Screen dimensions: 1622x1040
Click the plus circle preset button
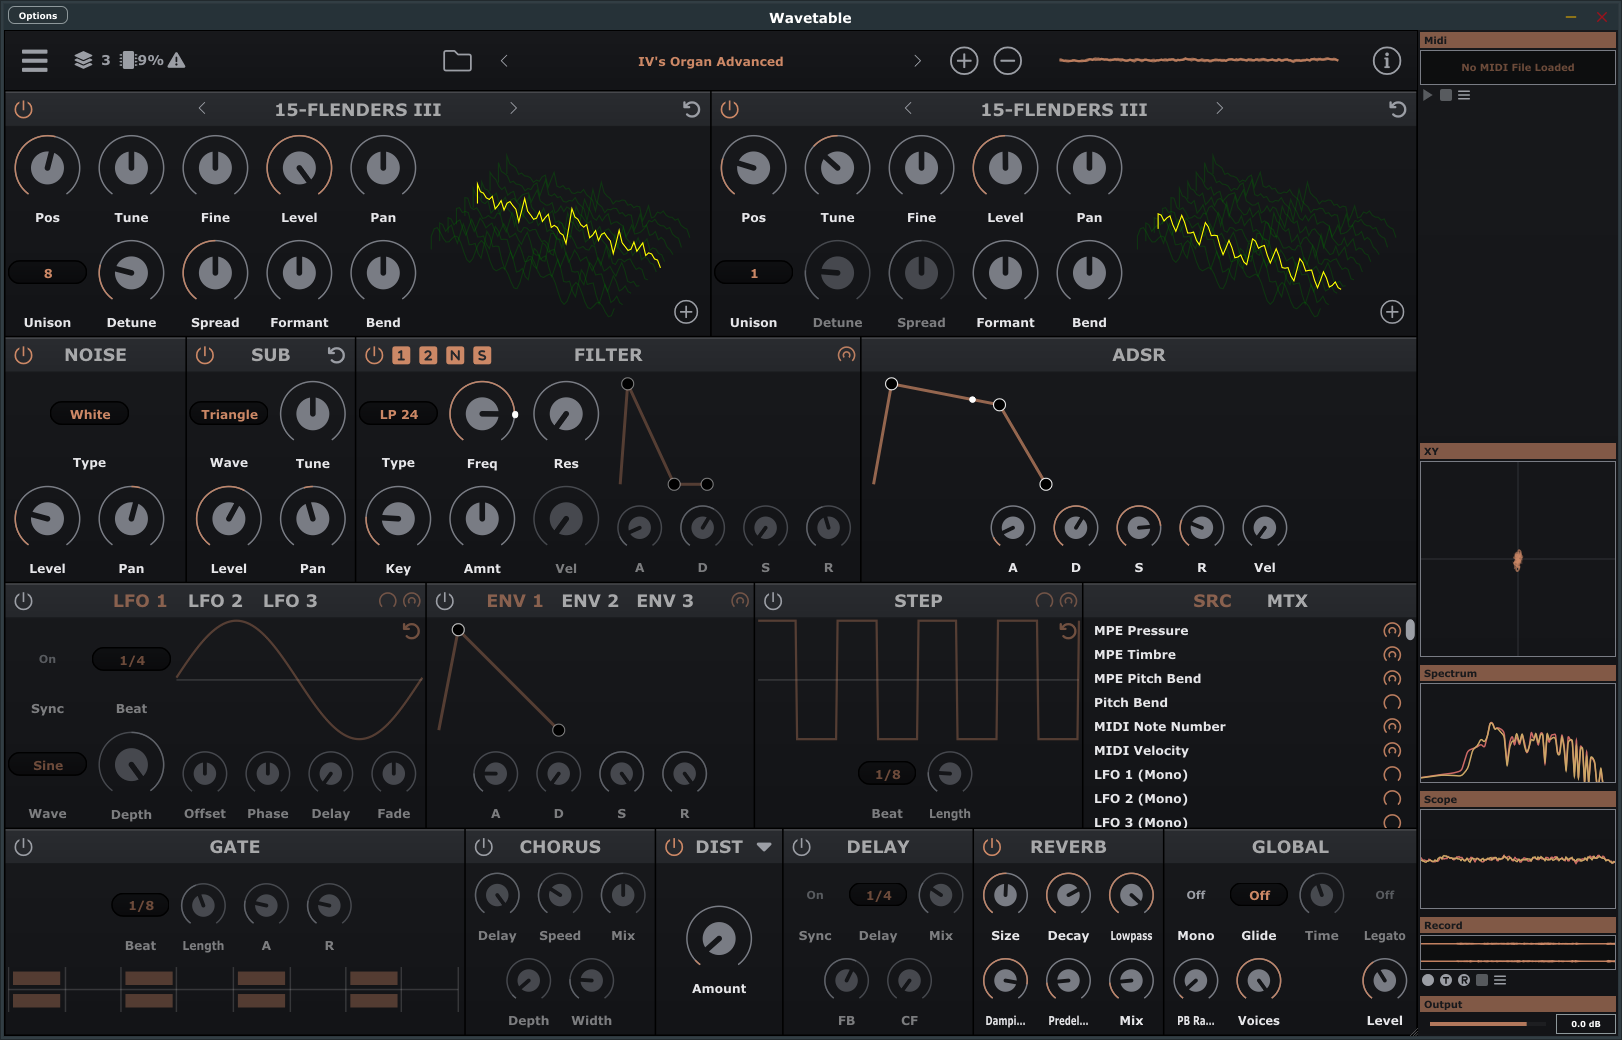[x=963, y=61]
